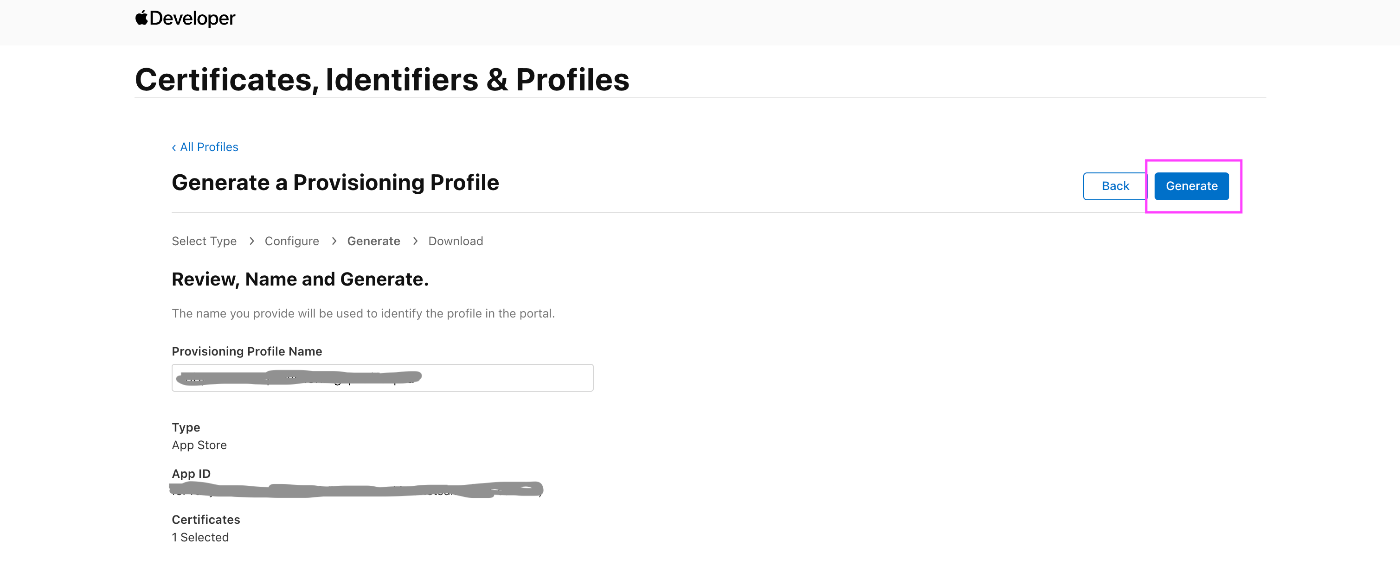Click the Review, Name and Generate heading
The height and width of the screenshot is (572, 1400).
300,279
